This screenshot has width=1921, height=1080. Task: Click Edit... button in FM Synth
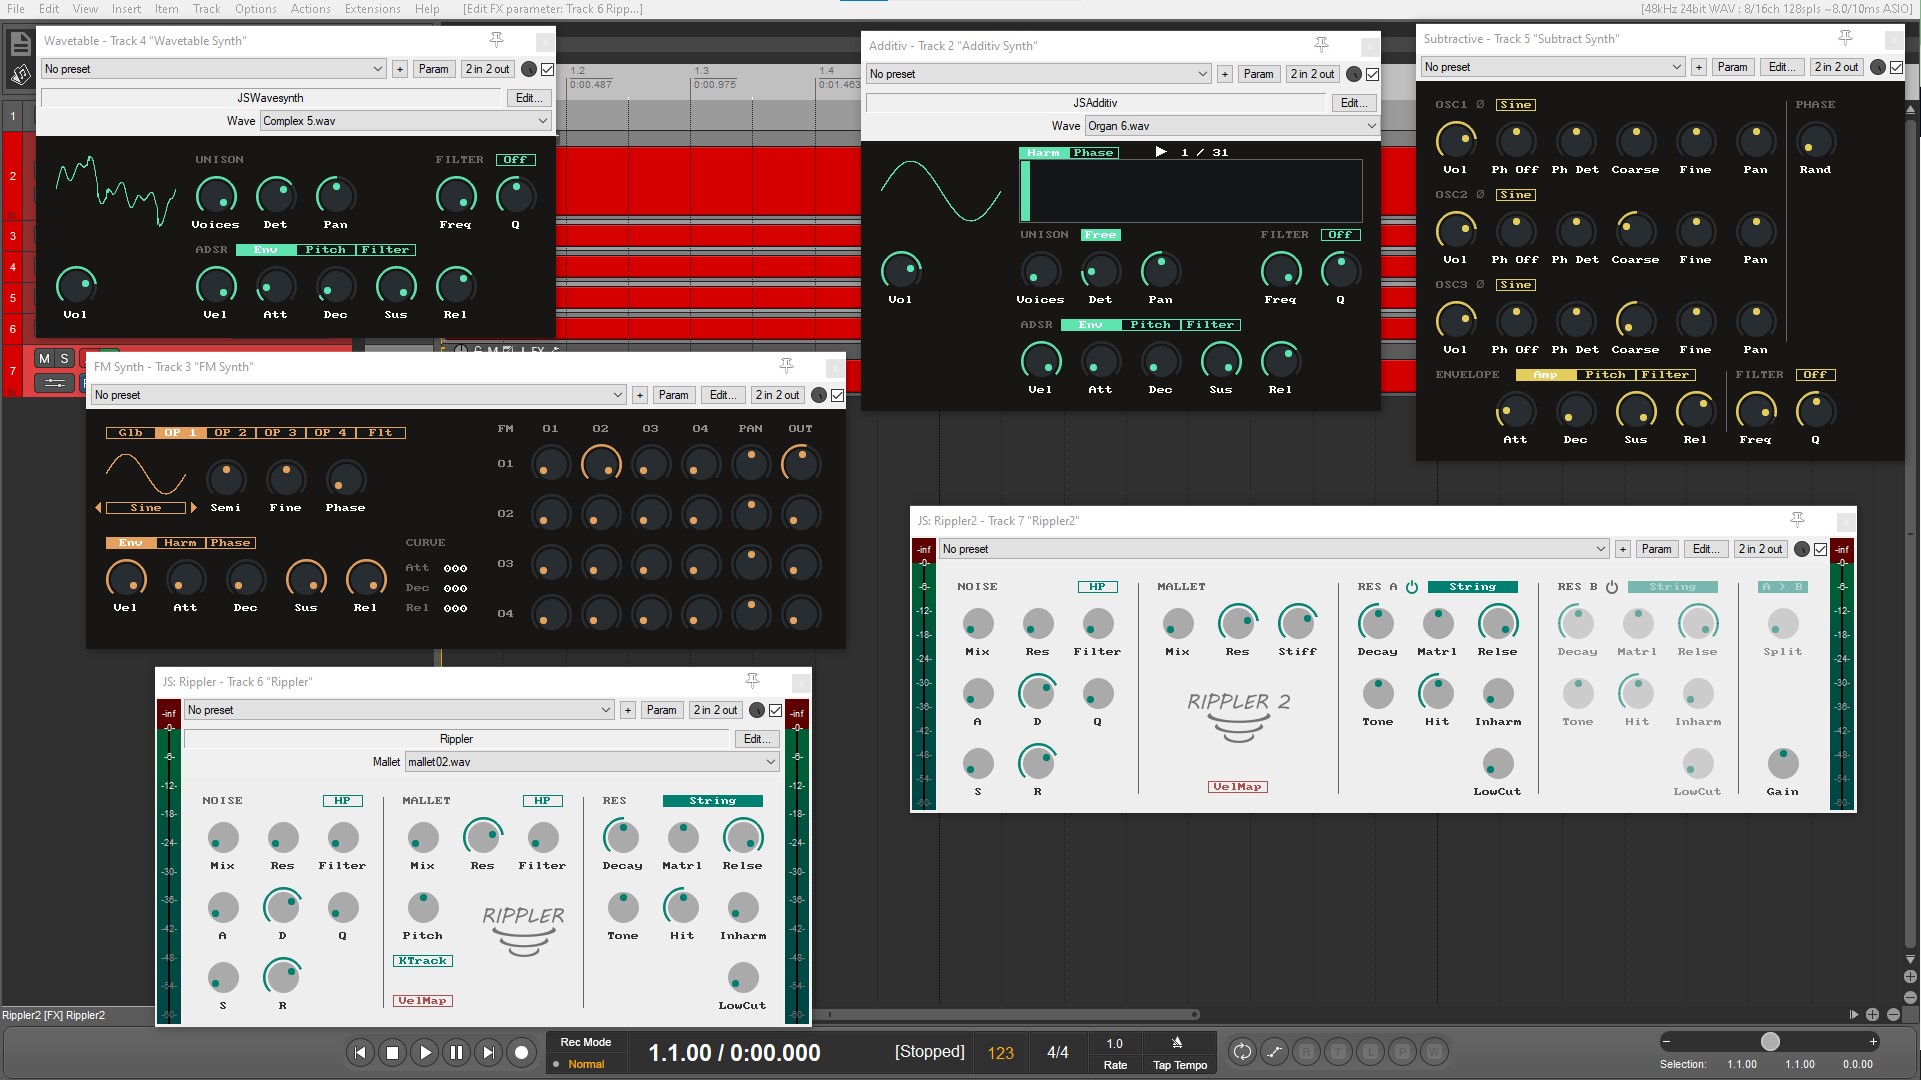click(x=723, y=395)
